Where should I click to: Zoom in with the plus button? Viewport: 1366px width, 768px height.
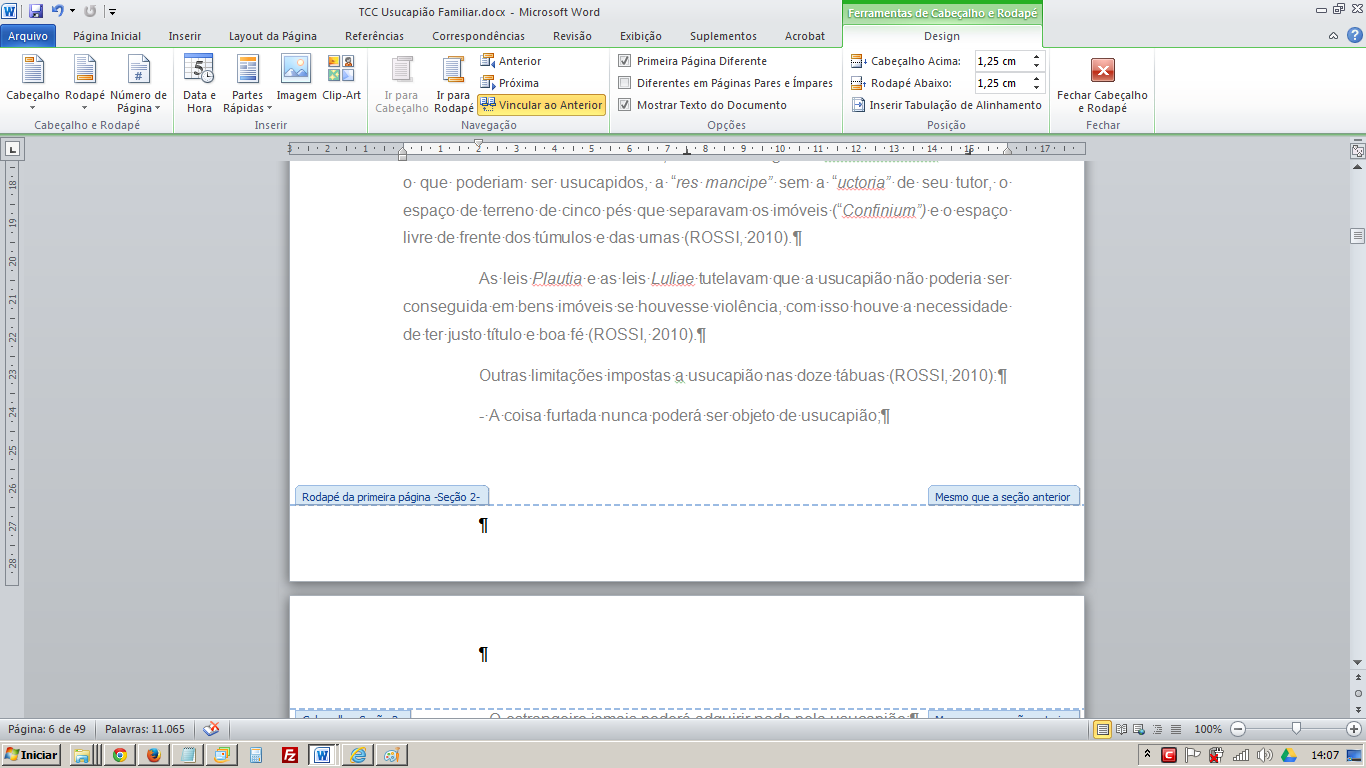pos(1354,729)
